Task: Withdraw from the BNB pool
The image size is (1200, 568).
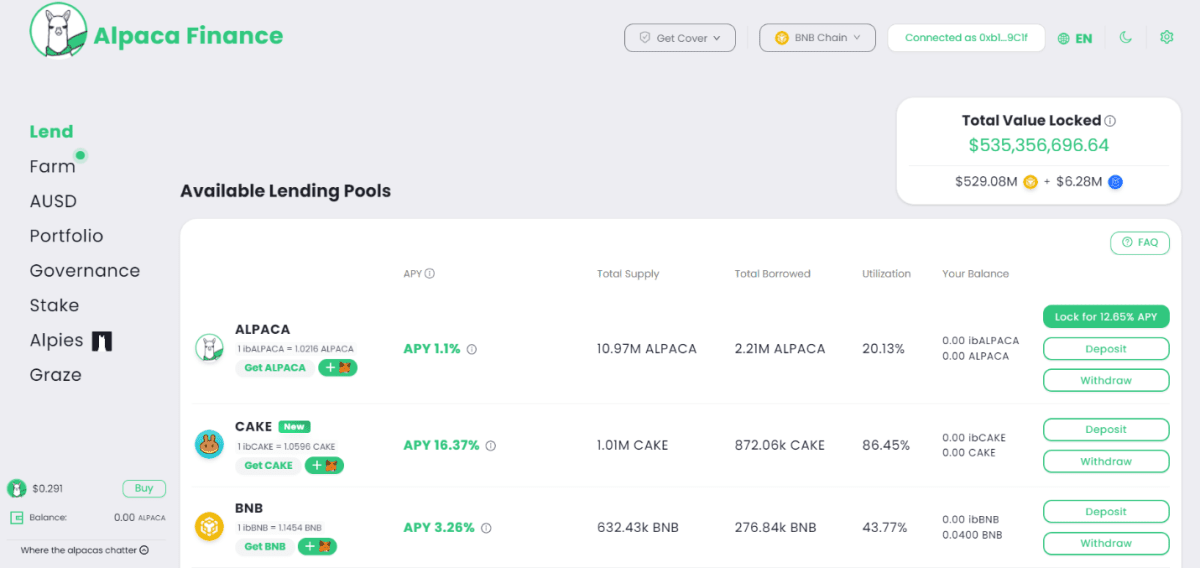Action: 1106,543
